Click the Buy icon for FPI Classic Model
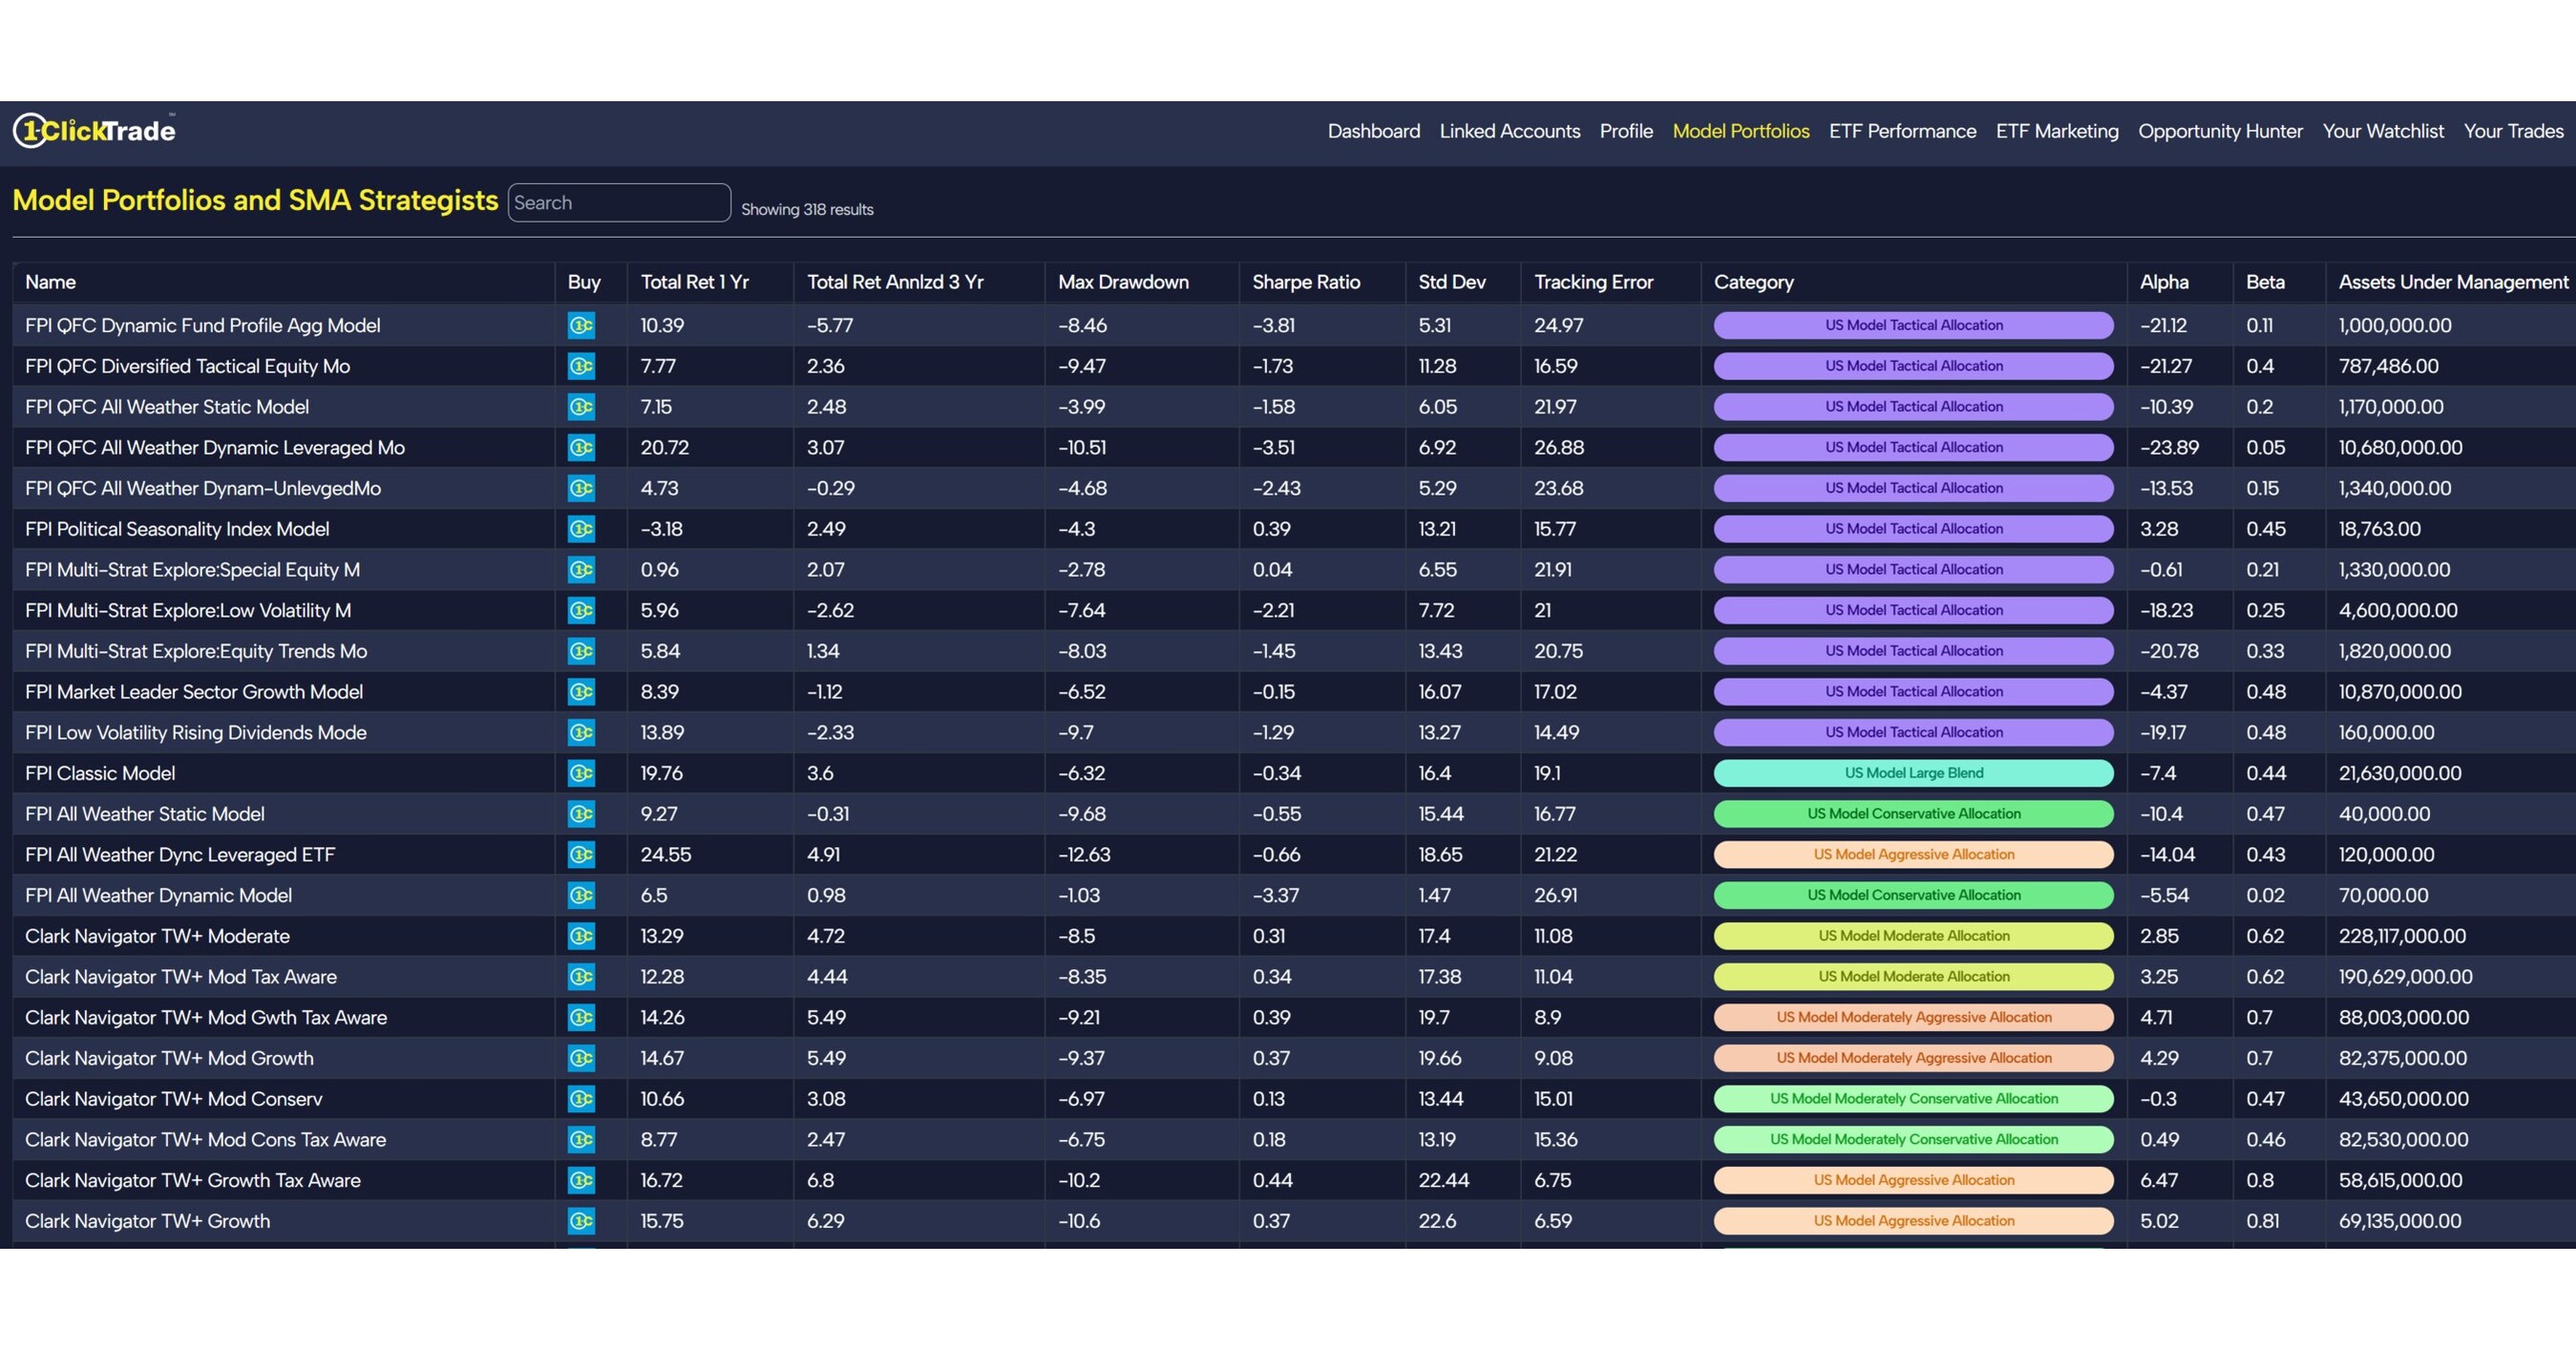The height and width of the screenshot is (1350, 2576). point(582,772)
